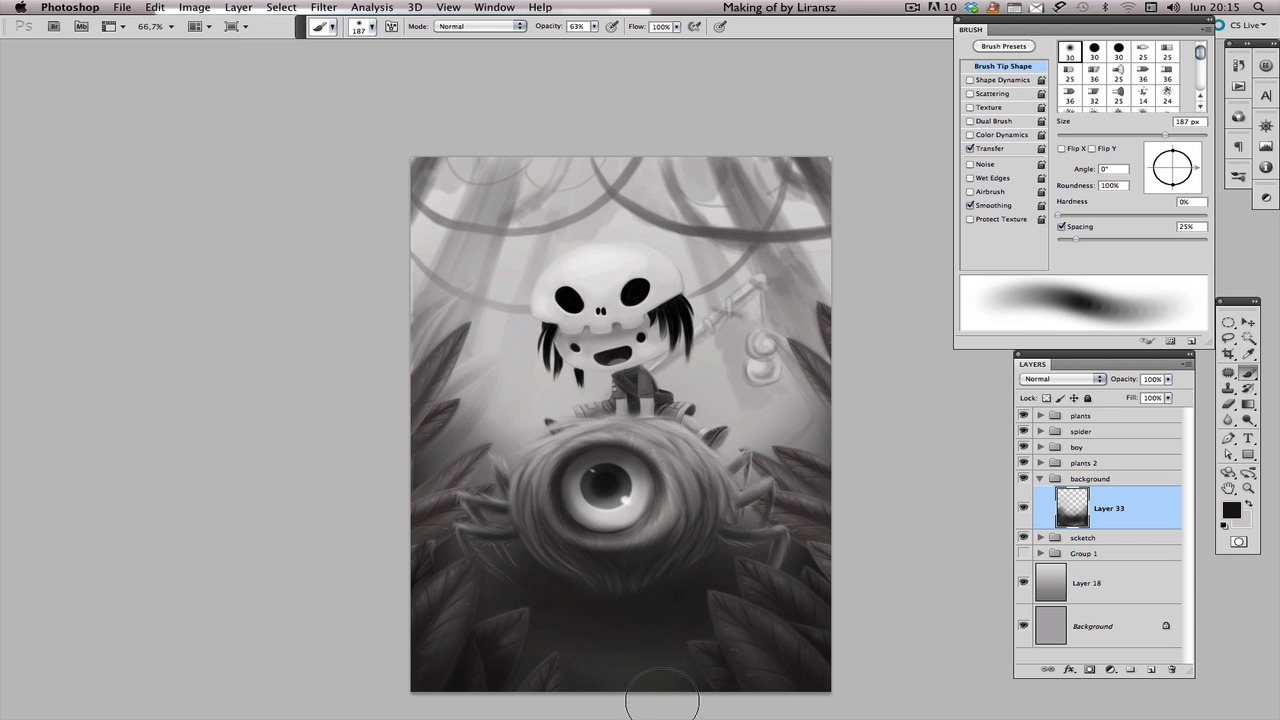Open brush Mode dropdown in options bar
Image resolution: width=1280 pixels, height=720 pixels.
tap(480, 26)
